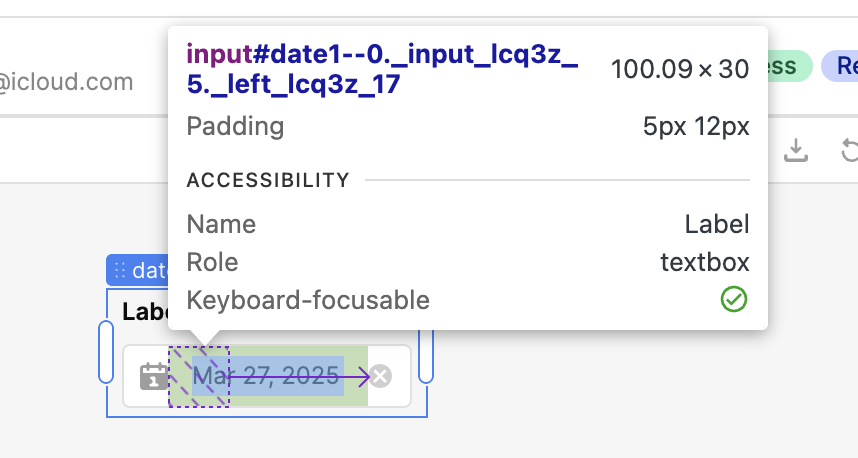The width and height of the screenshot is (858, 458).
Task: Click the download icon in the toolbar
Action: (796, 150)
